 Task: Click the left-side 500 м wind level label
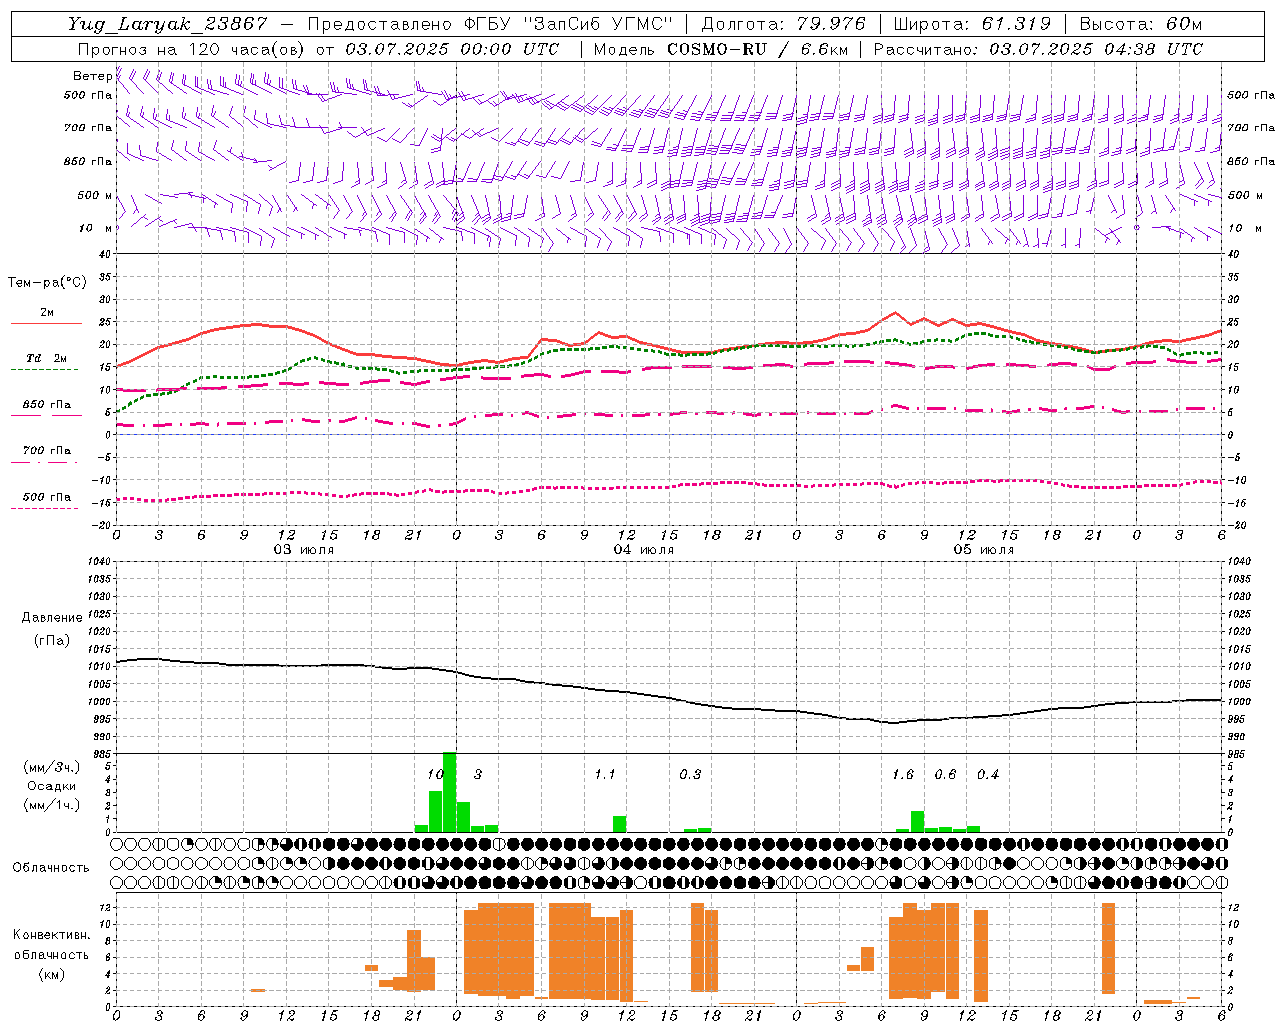pos(95,195)
